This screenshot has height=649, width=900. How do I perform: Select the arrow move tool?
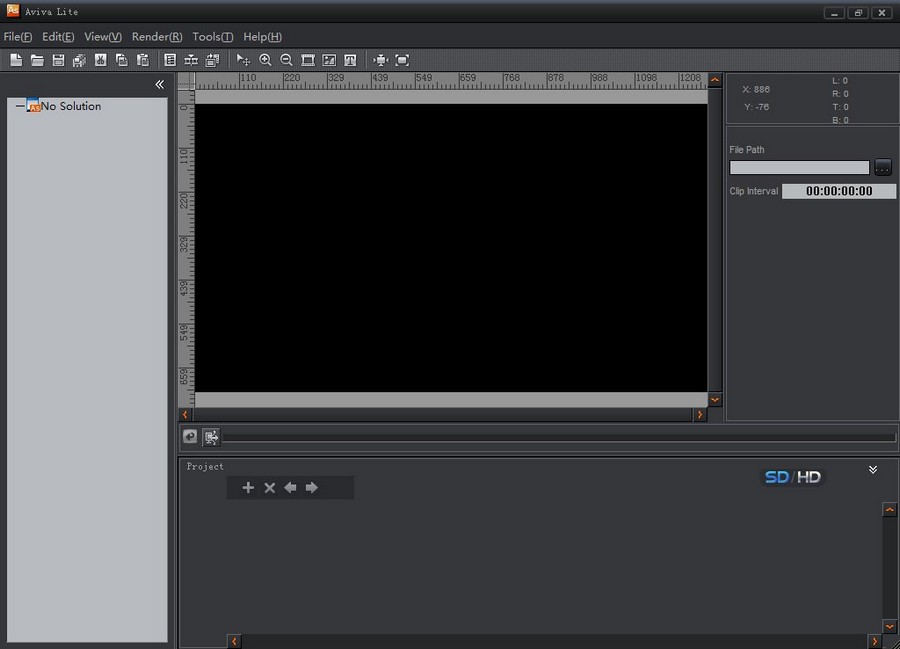coord(243,60)
